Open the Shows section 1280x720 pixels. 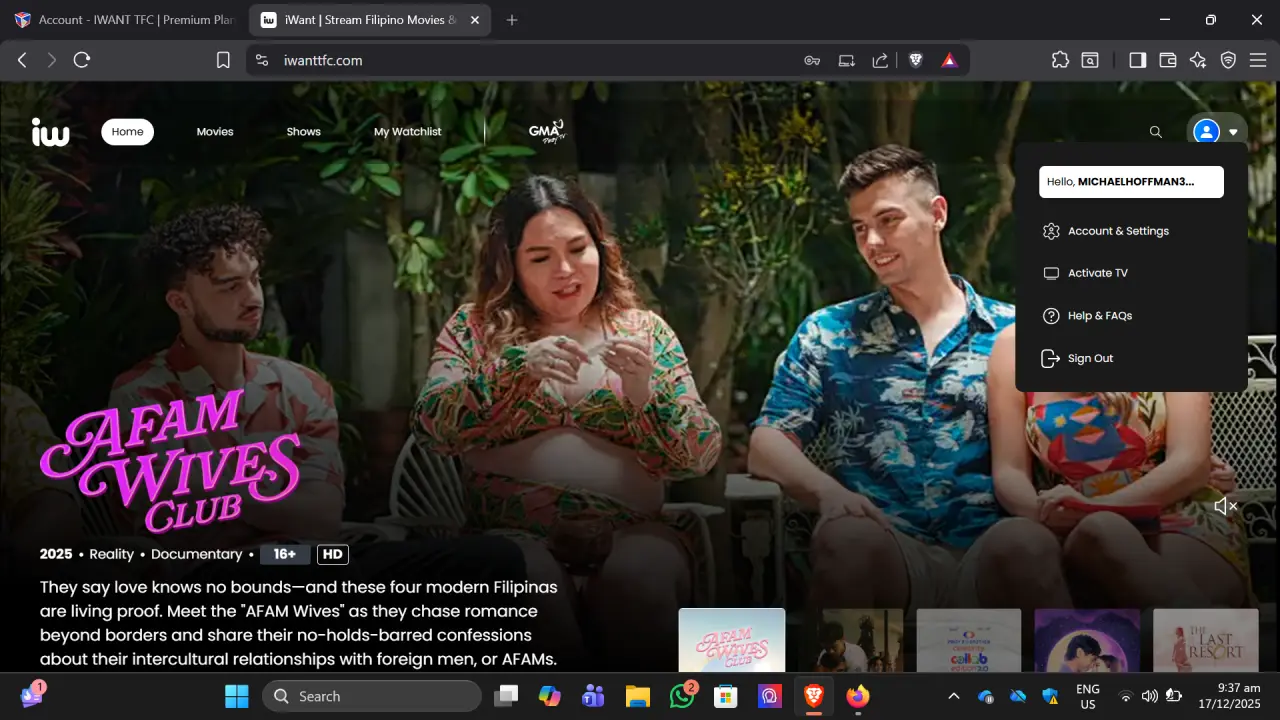[304, 132]
